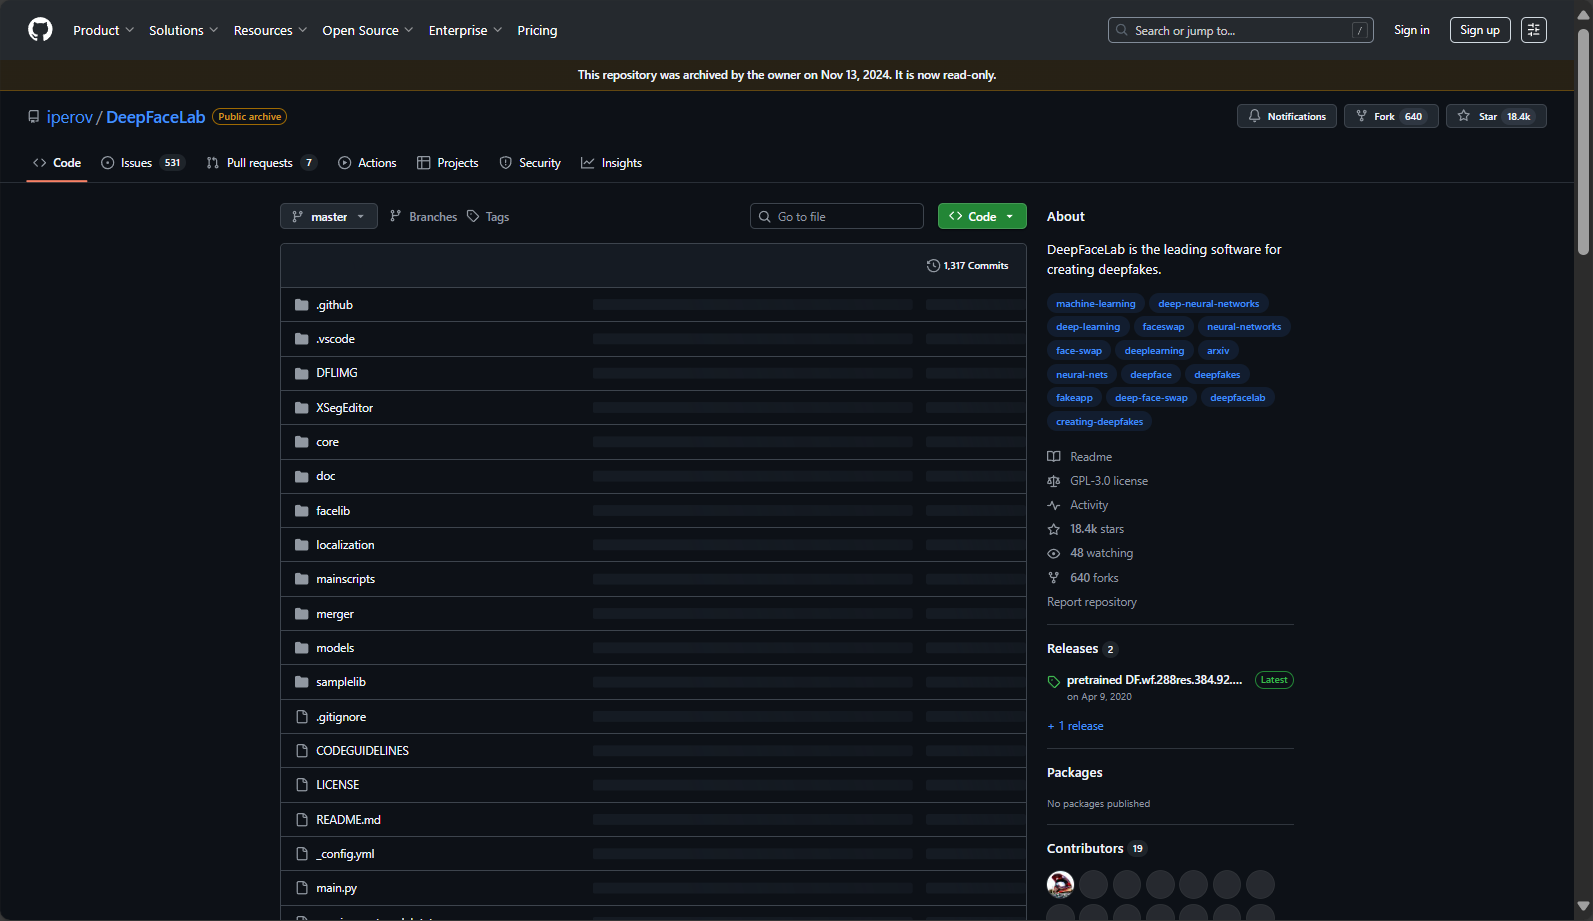Click the creating-deepfakes topic tag
This screenshot has width=1593, height=921.
[1099, 422]
